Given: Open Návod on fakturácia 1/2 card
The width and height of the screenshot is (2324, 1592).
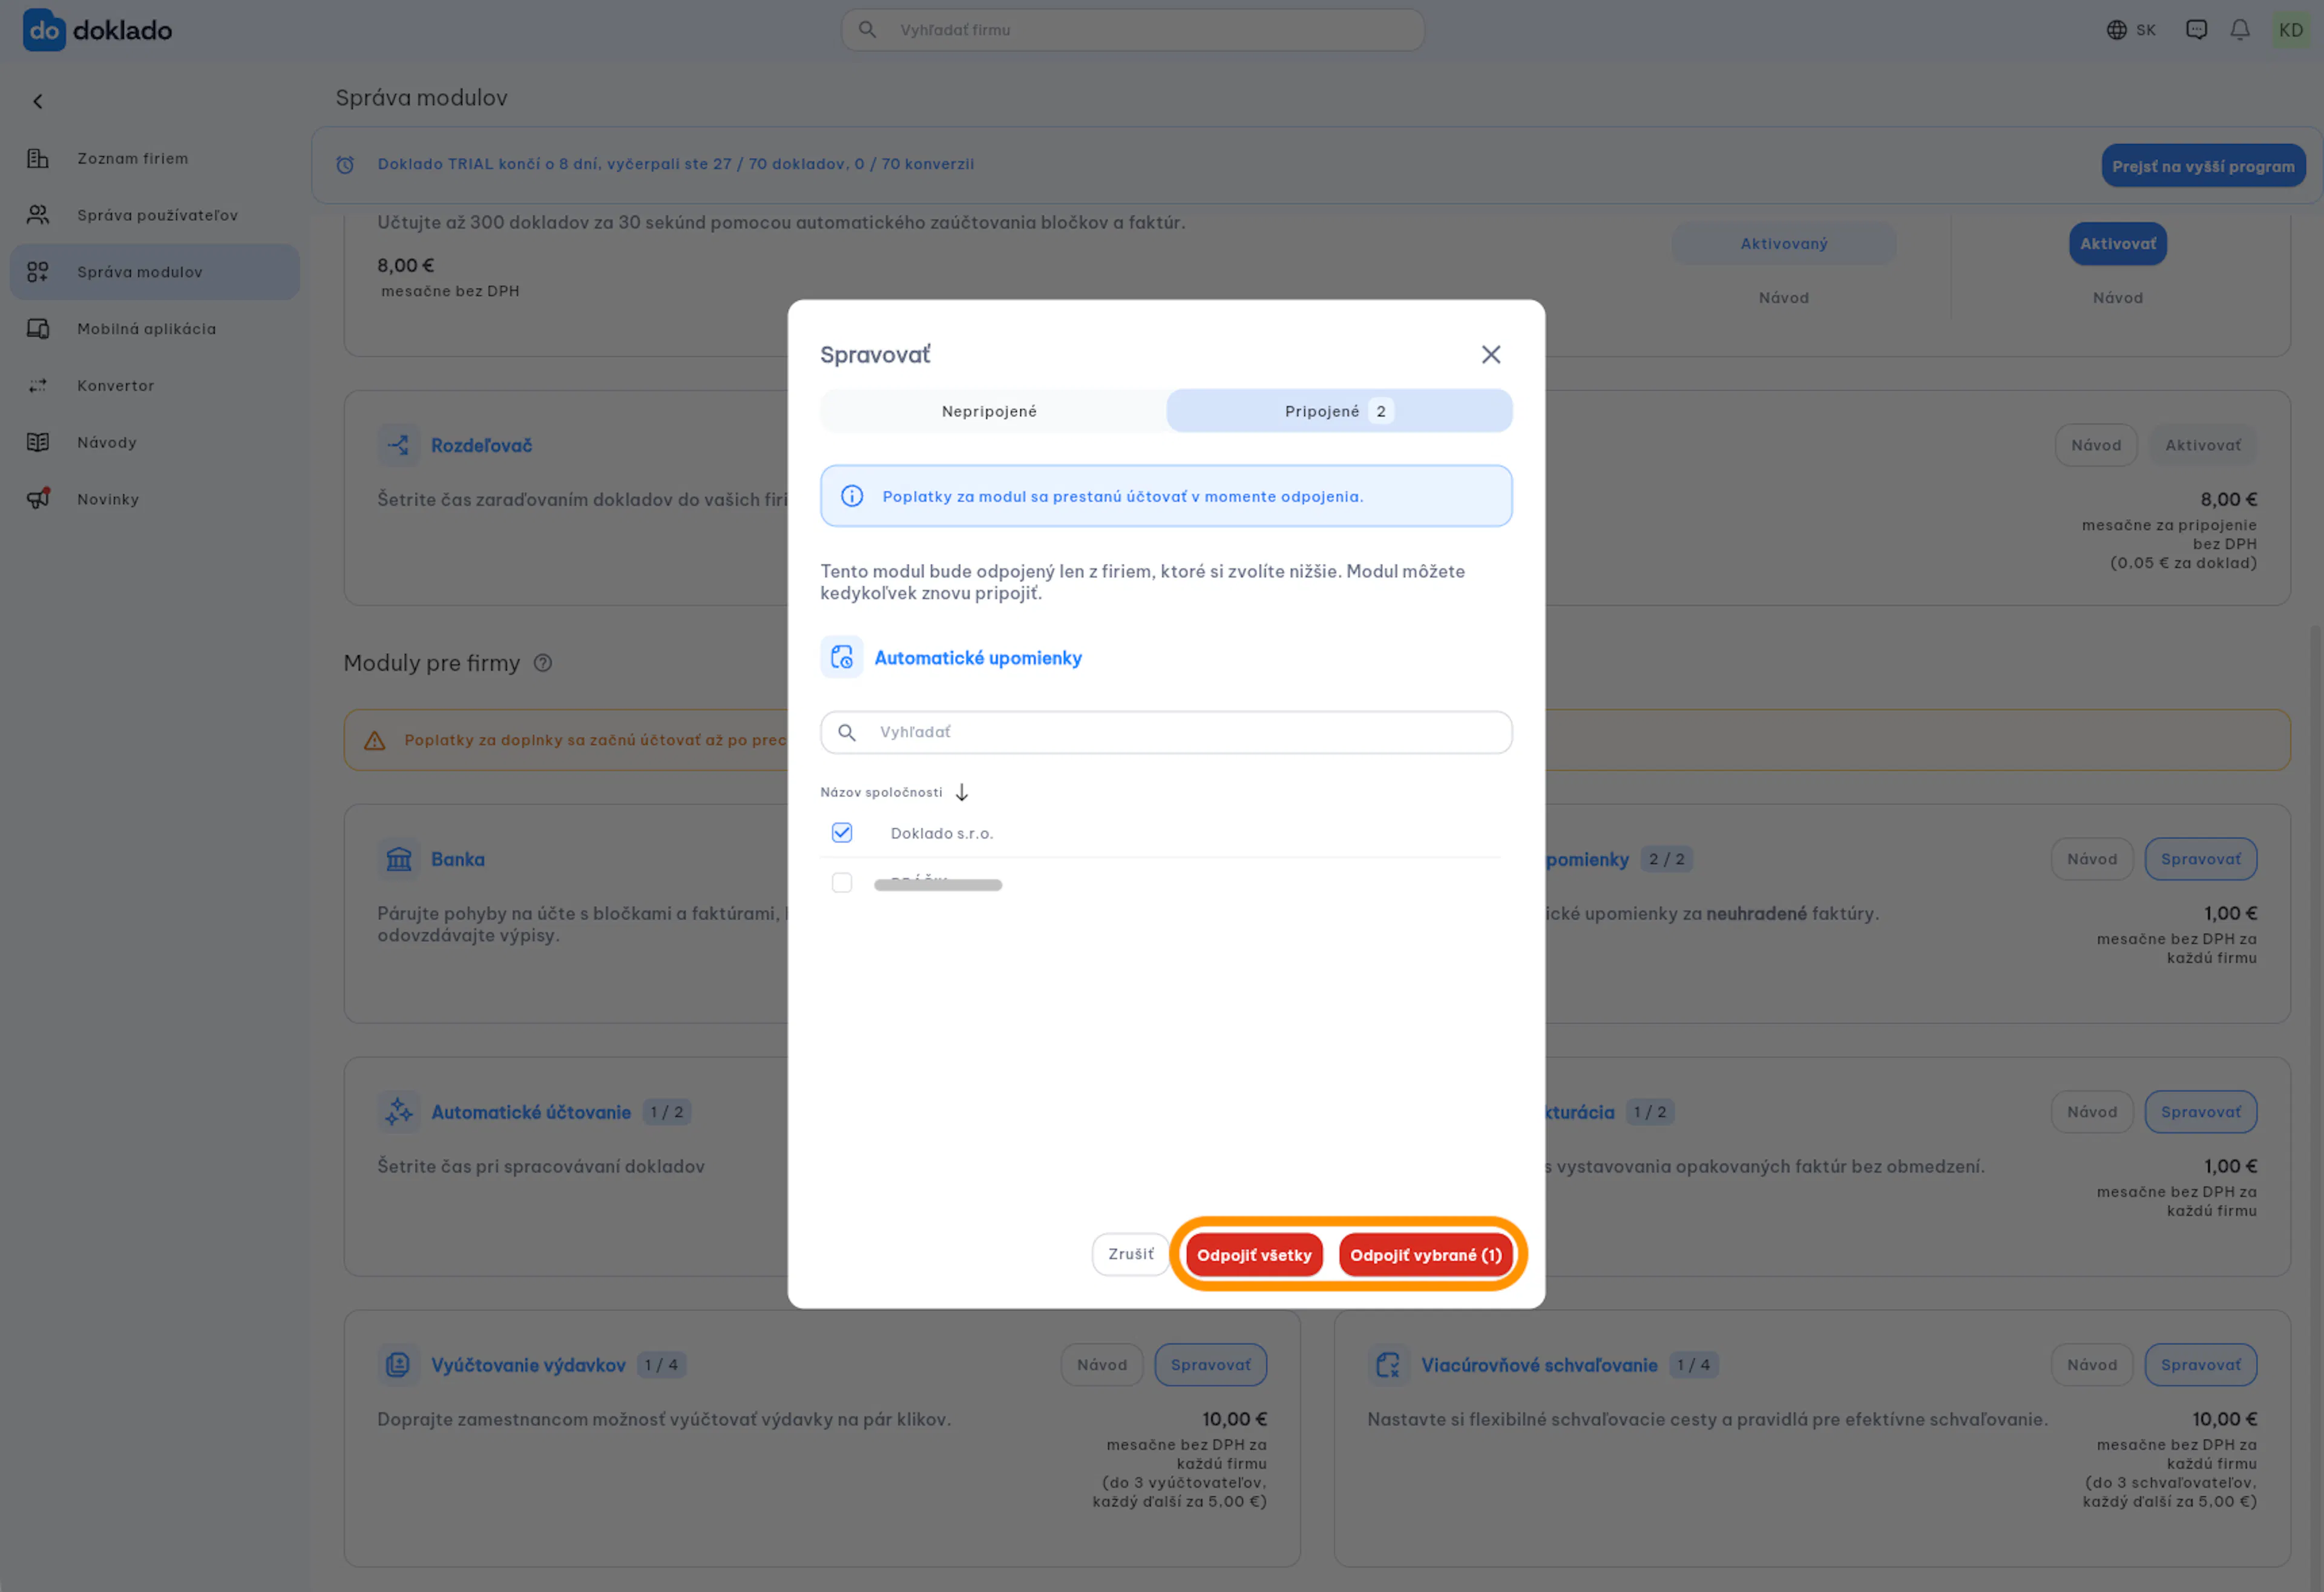Looking at the screenshot, I should point(2092,1112).
